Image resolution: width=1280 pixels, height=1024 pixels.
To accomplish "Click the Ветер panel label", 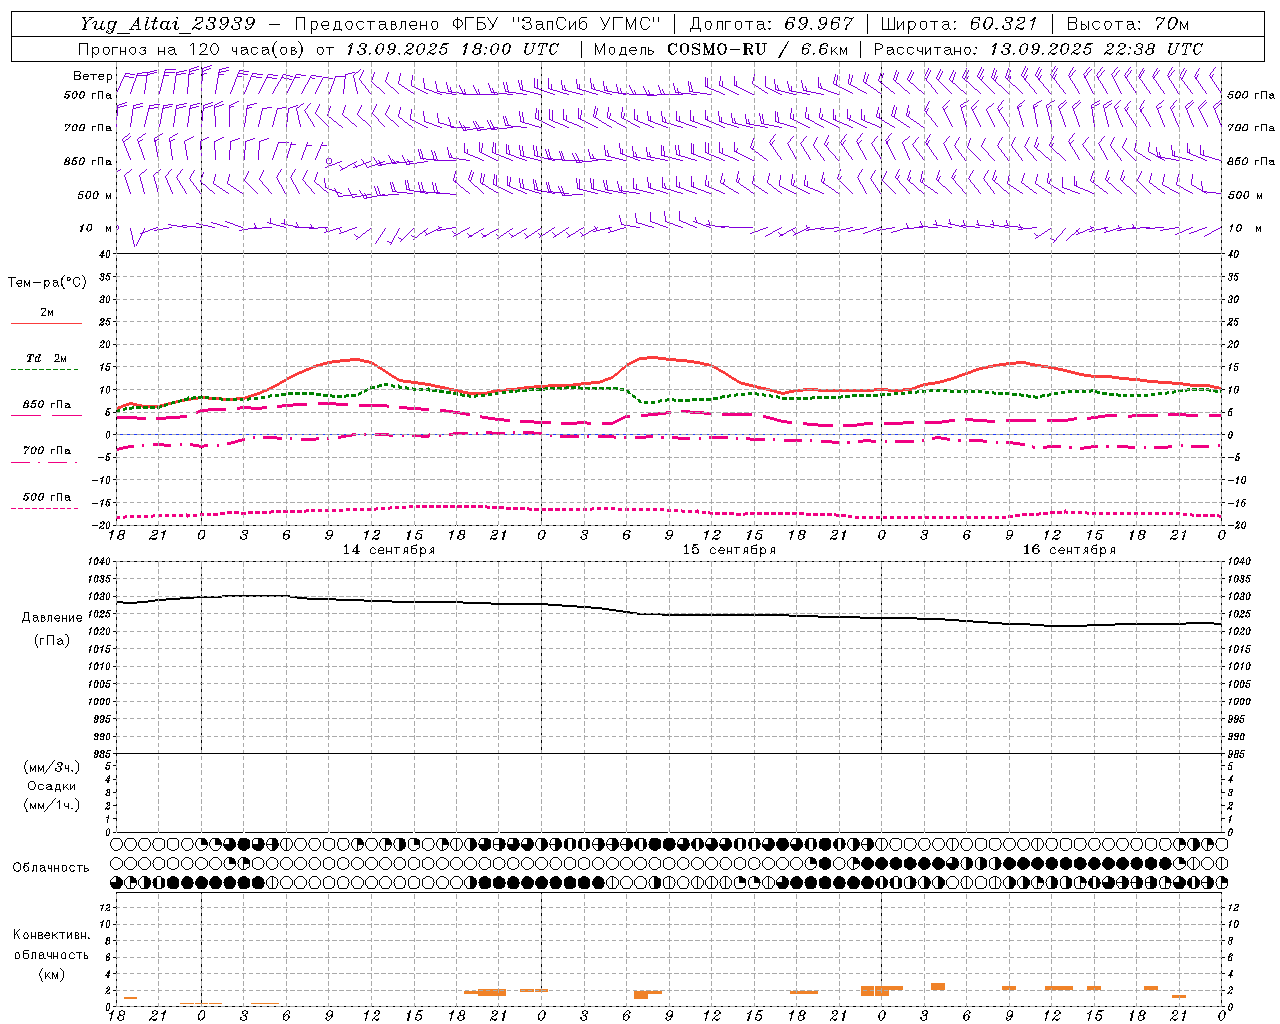I will [x=93, y=76].
